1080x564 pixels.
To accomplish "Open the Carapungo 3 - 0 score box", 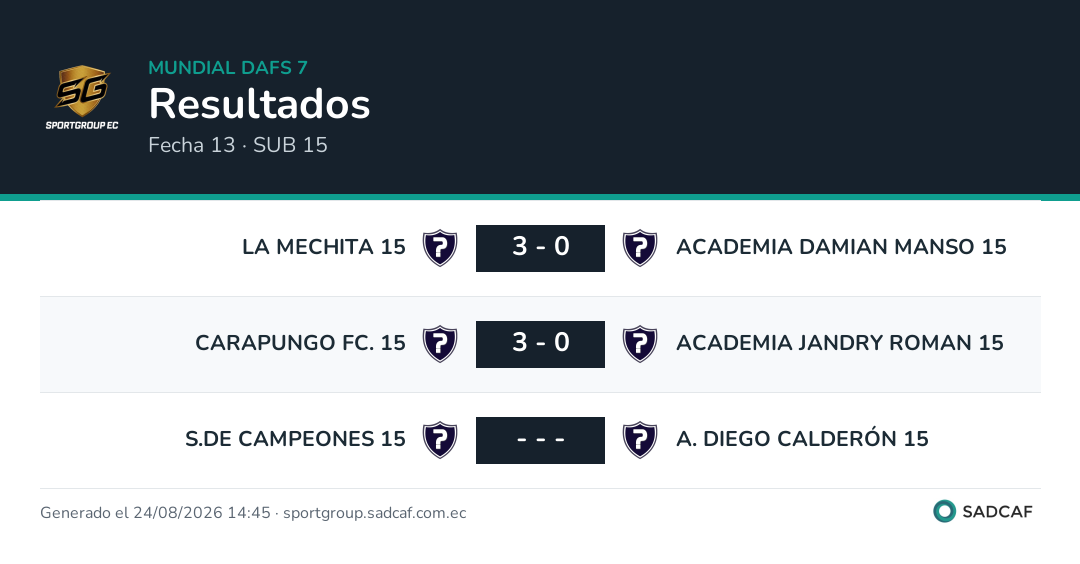I will tap(540, 344).
